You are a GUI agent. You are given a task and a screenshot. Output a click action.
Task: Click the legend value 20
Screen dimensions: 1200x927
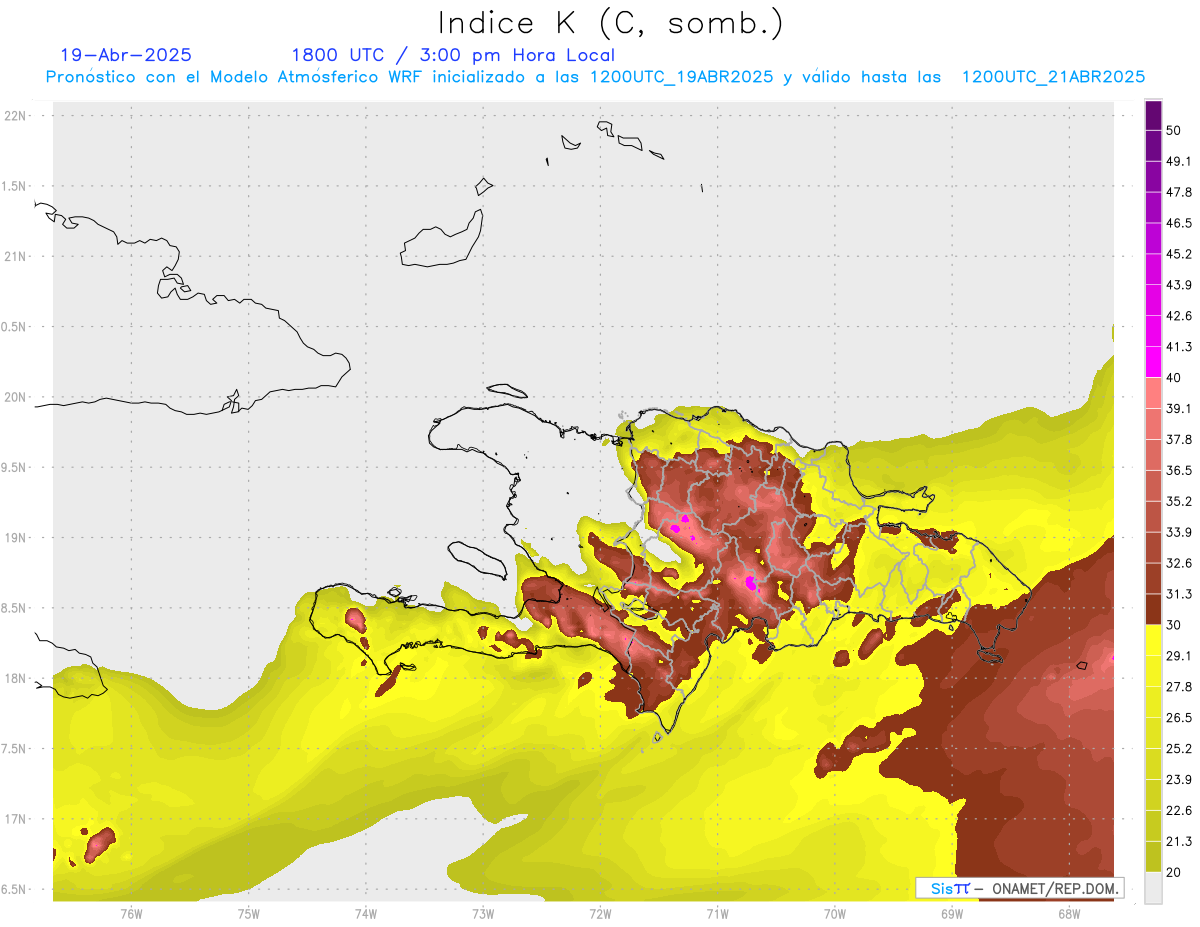tap(1174, 873)
